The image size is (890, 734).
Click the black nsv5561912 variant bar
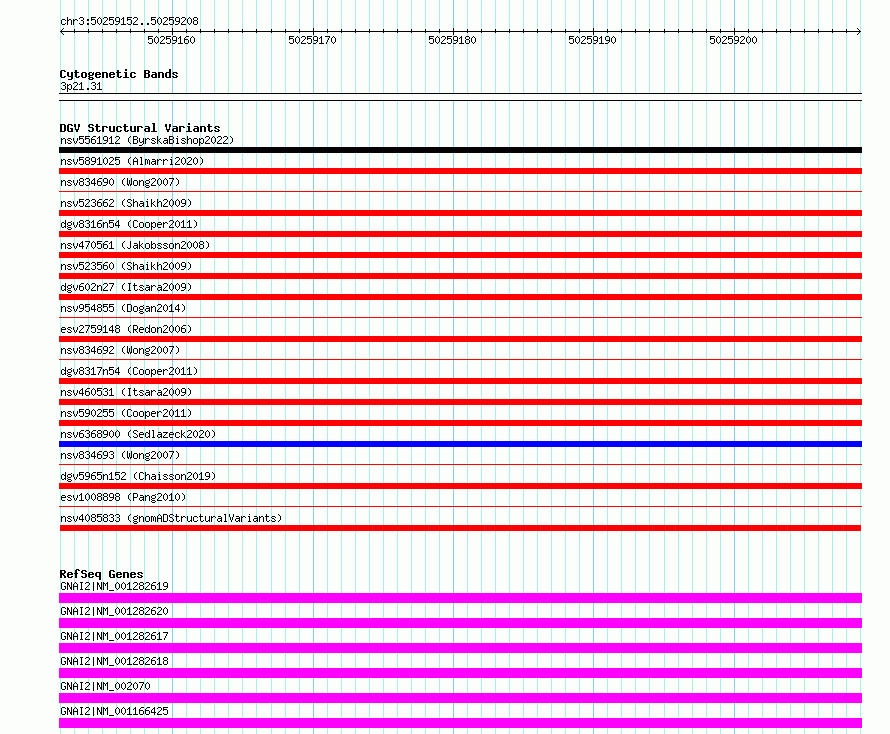pos(460,150)
